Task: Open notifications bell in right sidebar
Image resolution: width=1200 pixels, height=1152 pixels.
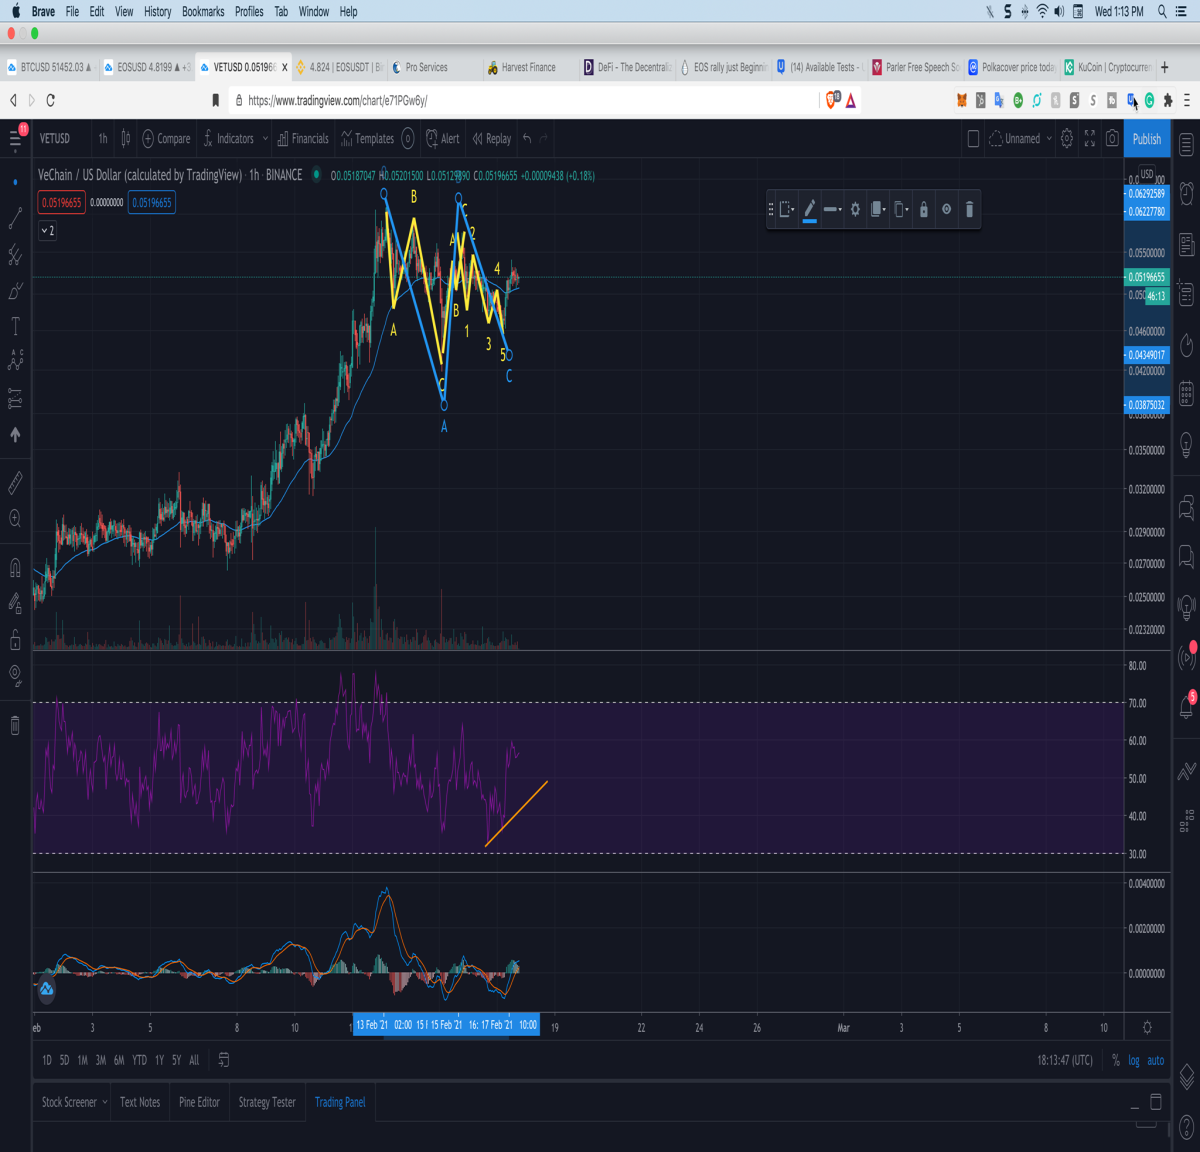Action: [x=1186, y=706]
